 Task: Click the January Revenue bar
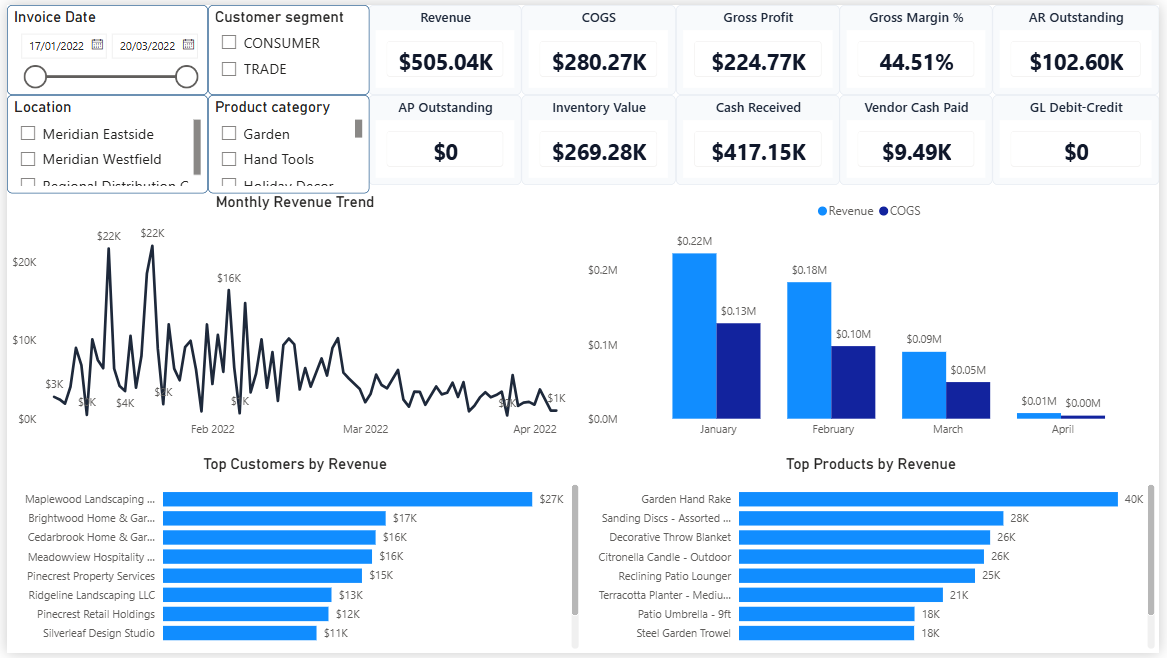(x=694, y=336)
